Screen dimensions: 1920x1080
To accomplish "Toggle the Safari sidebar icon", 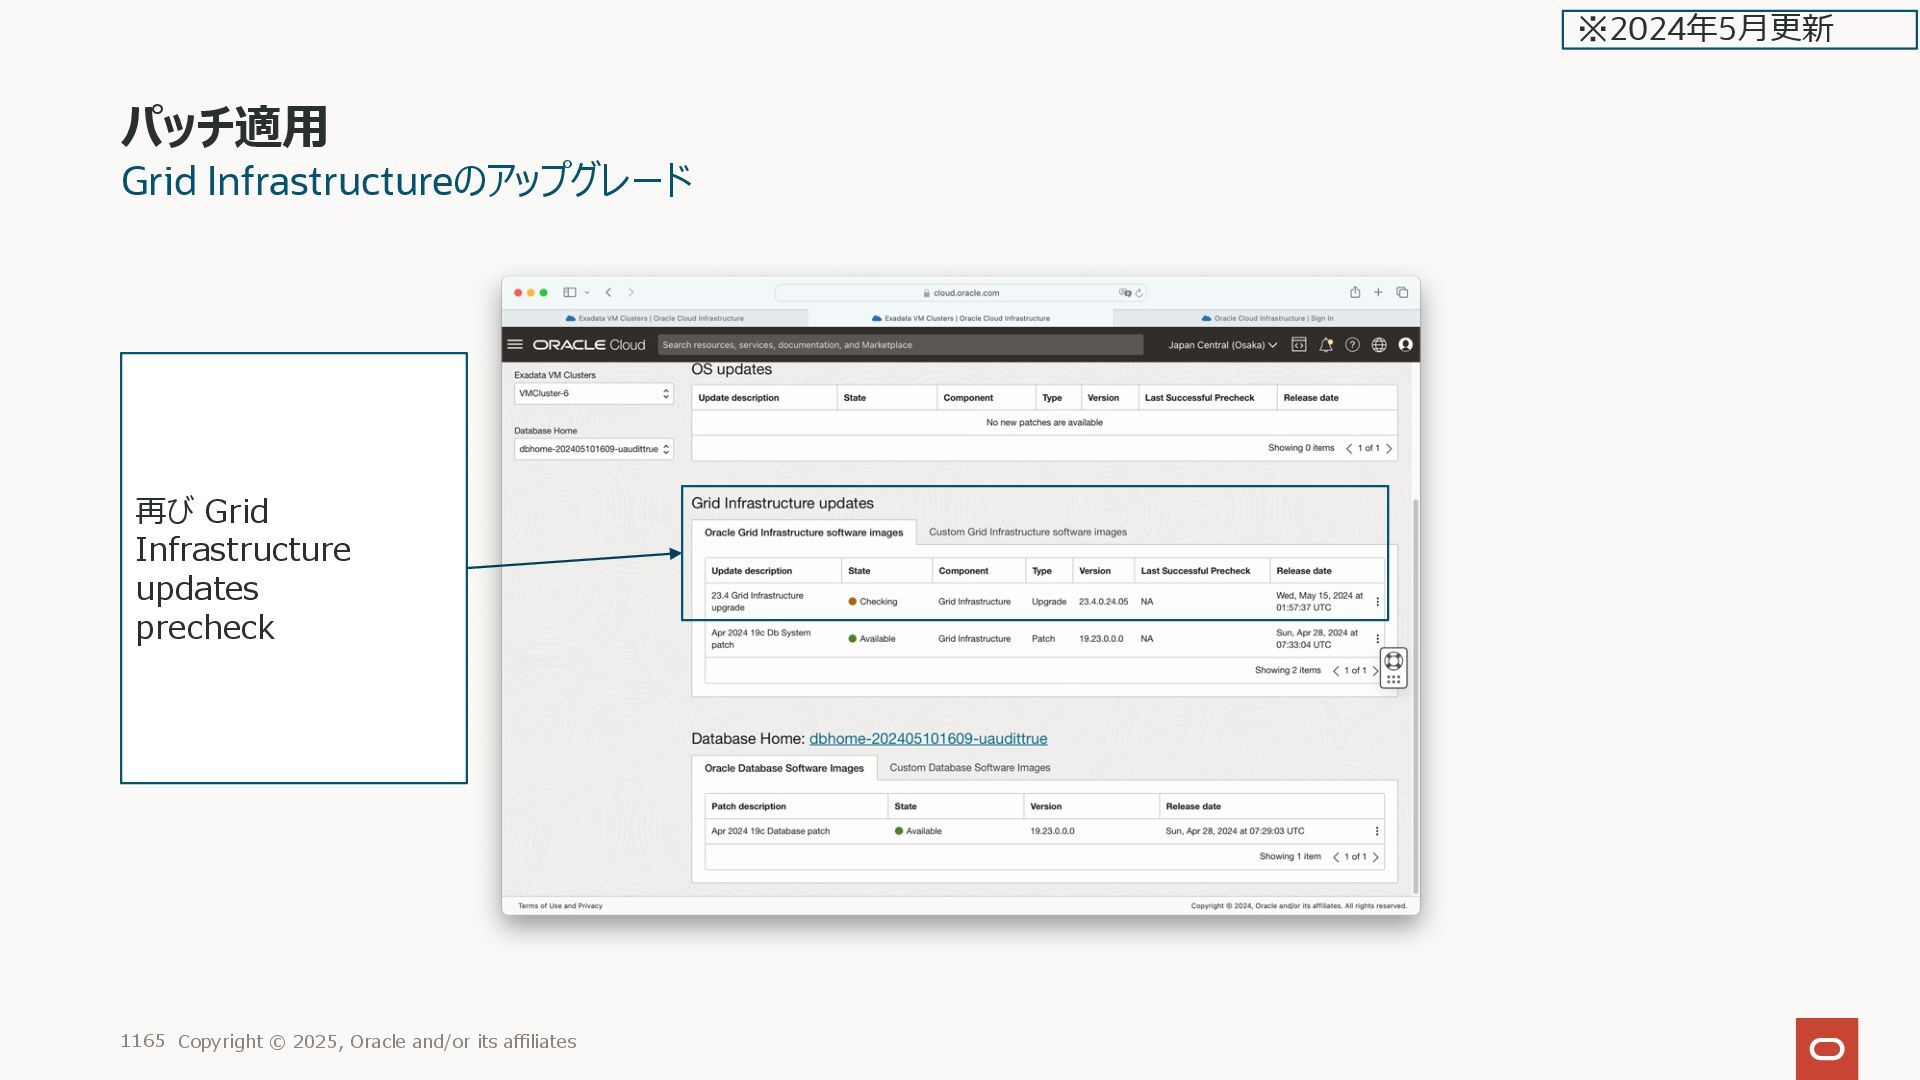I will (x=569, y=292).
